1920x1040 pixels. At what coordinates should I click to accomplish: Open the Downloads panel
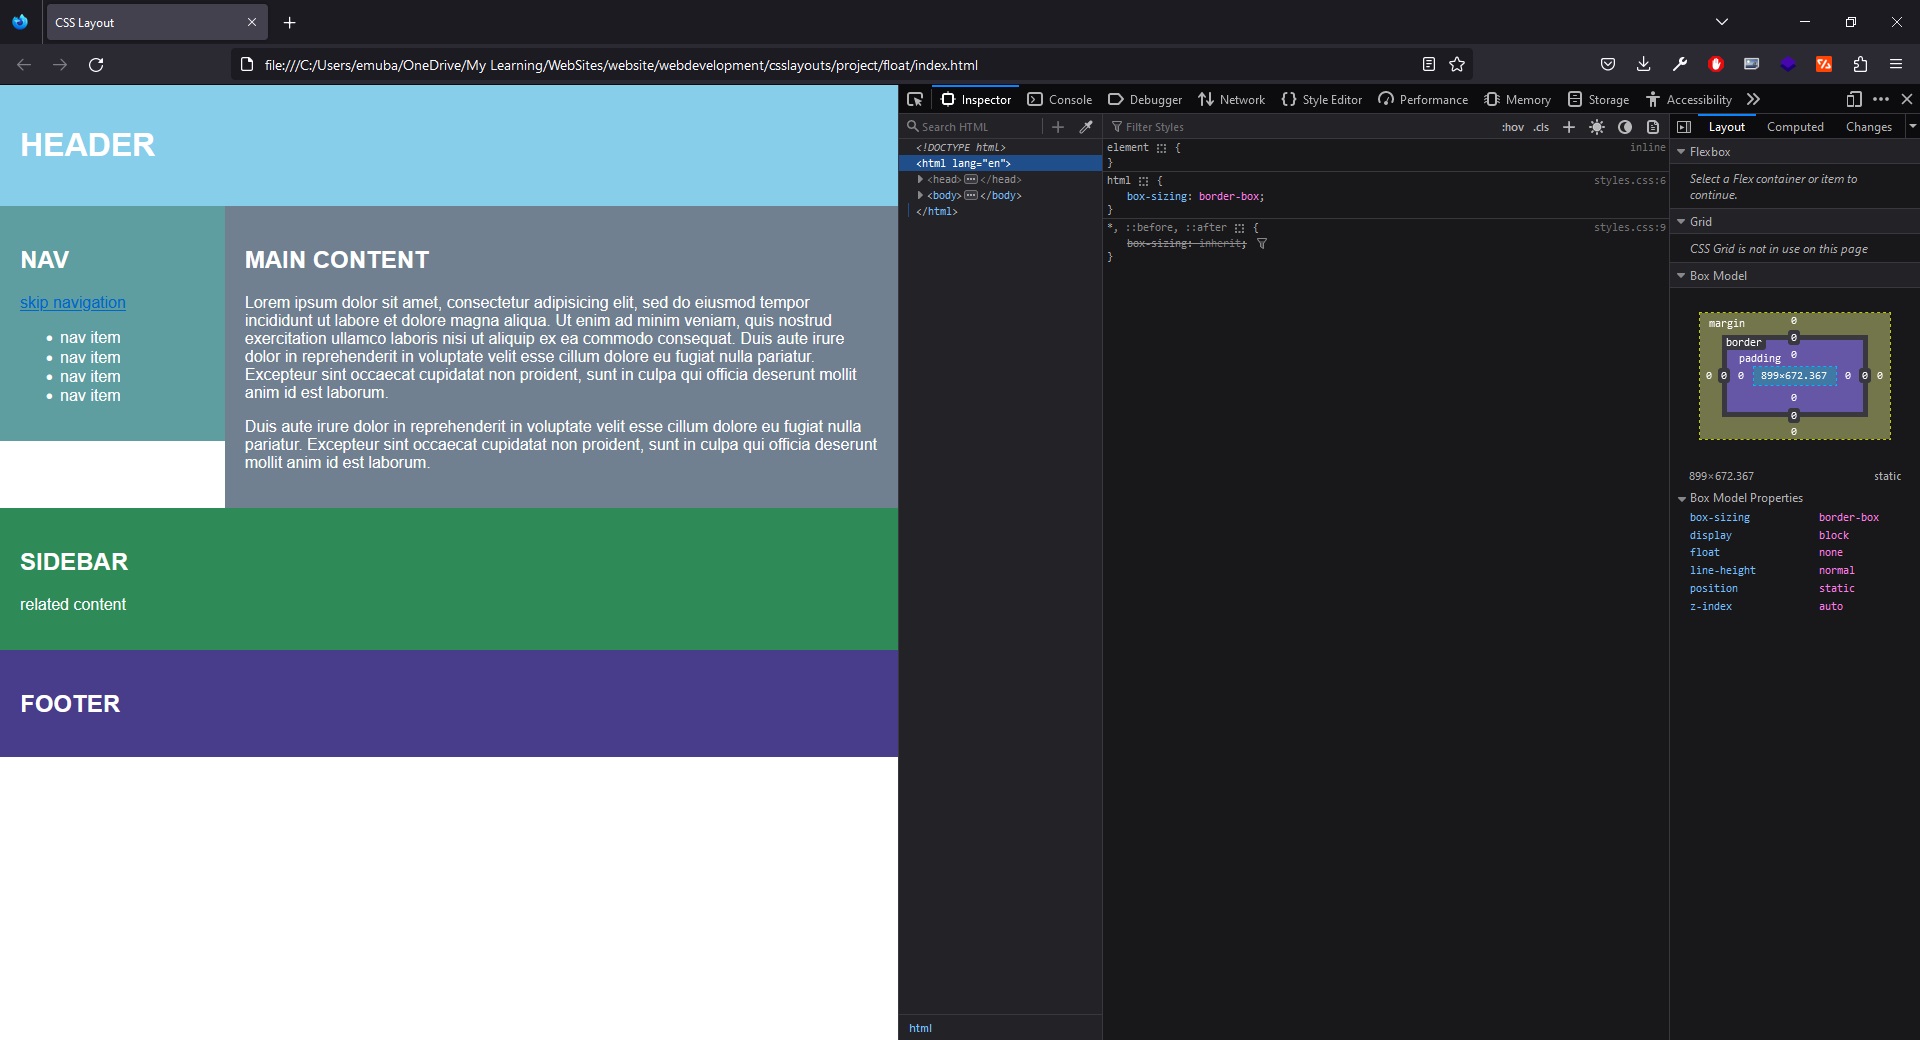pos(1643,64)
